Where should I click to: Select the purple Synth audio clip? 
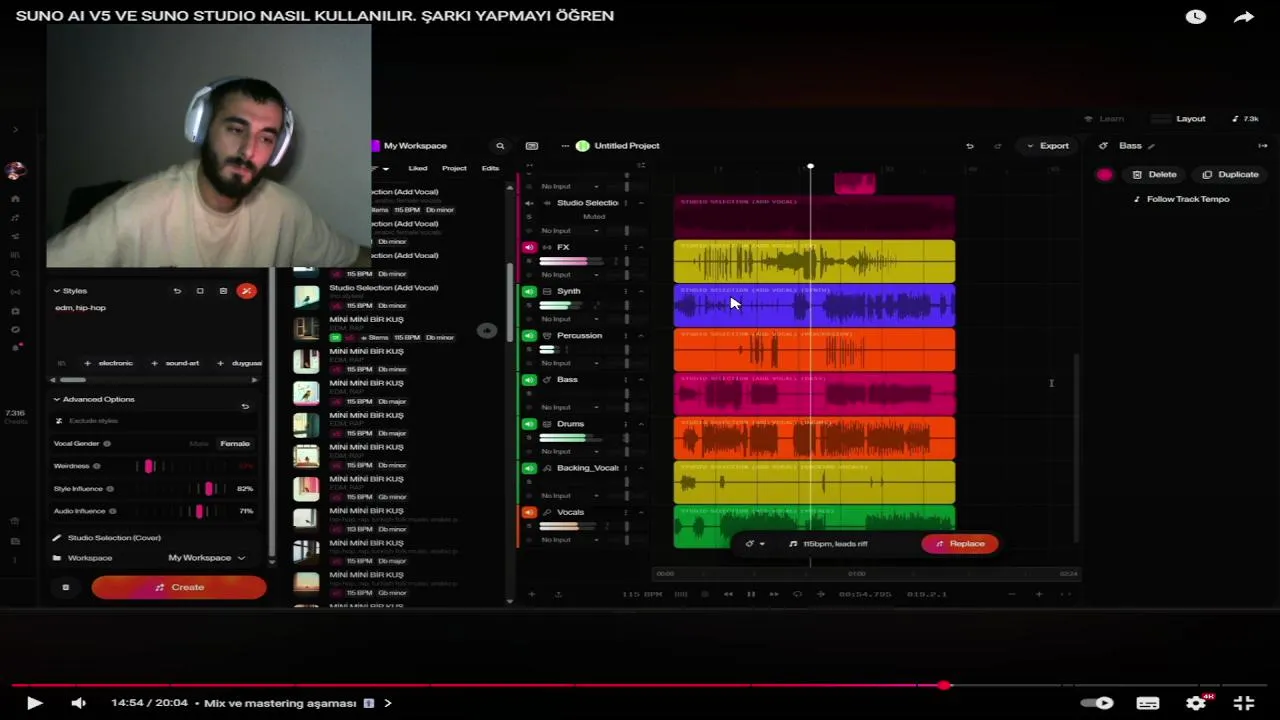click(x=814, y=305)
